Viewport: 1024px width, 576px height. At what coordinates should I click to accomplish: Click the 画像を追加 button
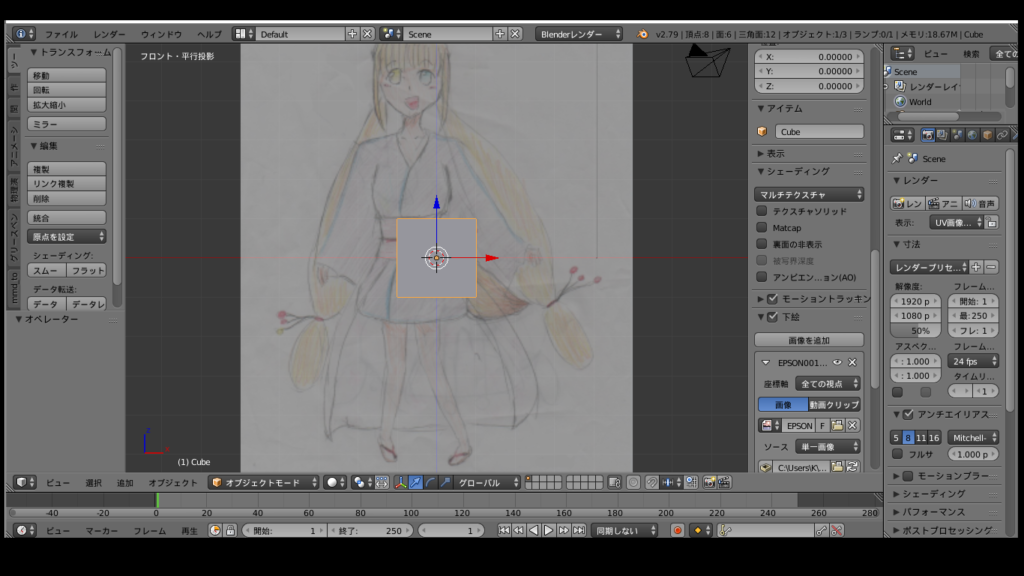[809, 340]
